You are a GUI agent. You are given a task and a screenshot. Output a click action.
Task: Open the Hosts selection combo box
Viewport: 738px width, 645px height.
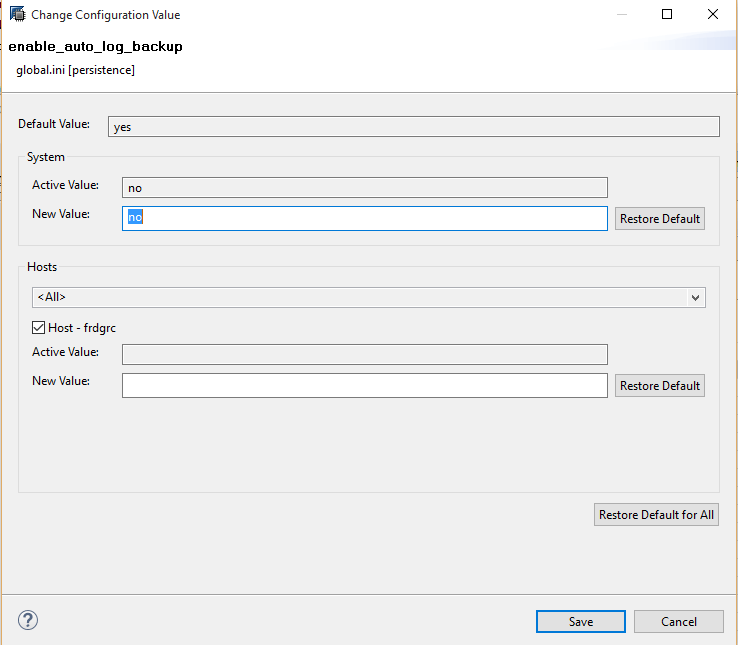(x=369, y=298)
